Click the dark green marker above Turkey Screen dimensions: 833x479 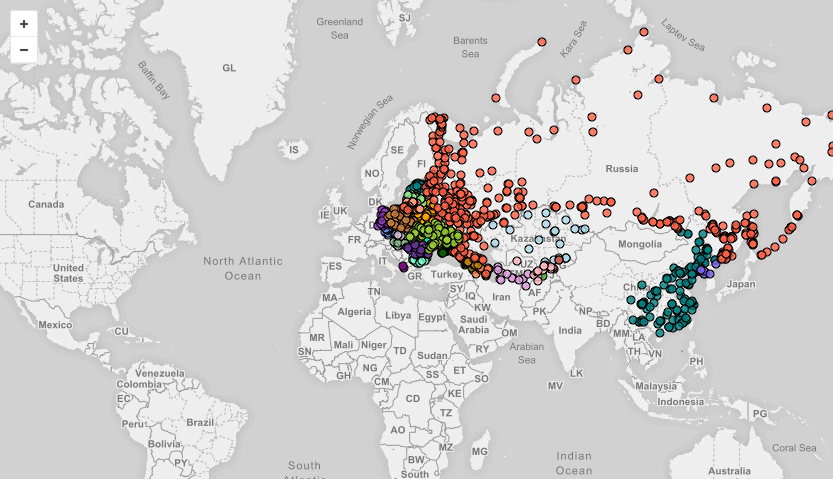(442, 252)
